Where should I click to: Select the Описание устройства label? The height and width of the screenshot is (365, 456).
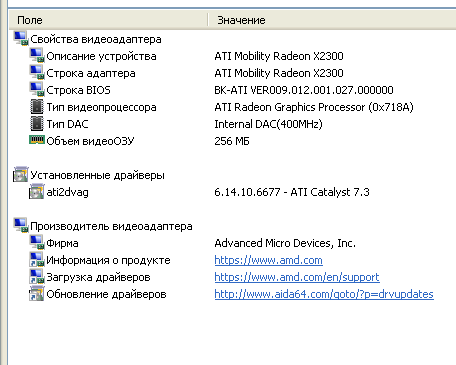[101, 56]
